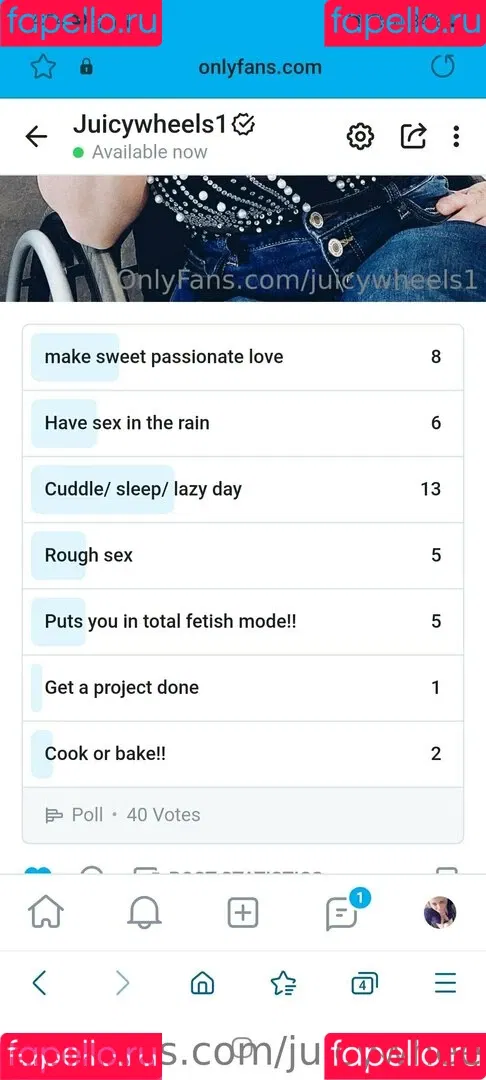Show the open tabs counter

point(364,983)
